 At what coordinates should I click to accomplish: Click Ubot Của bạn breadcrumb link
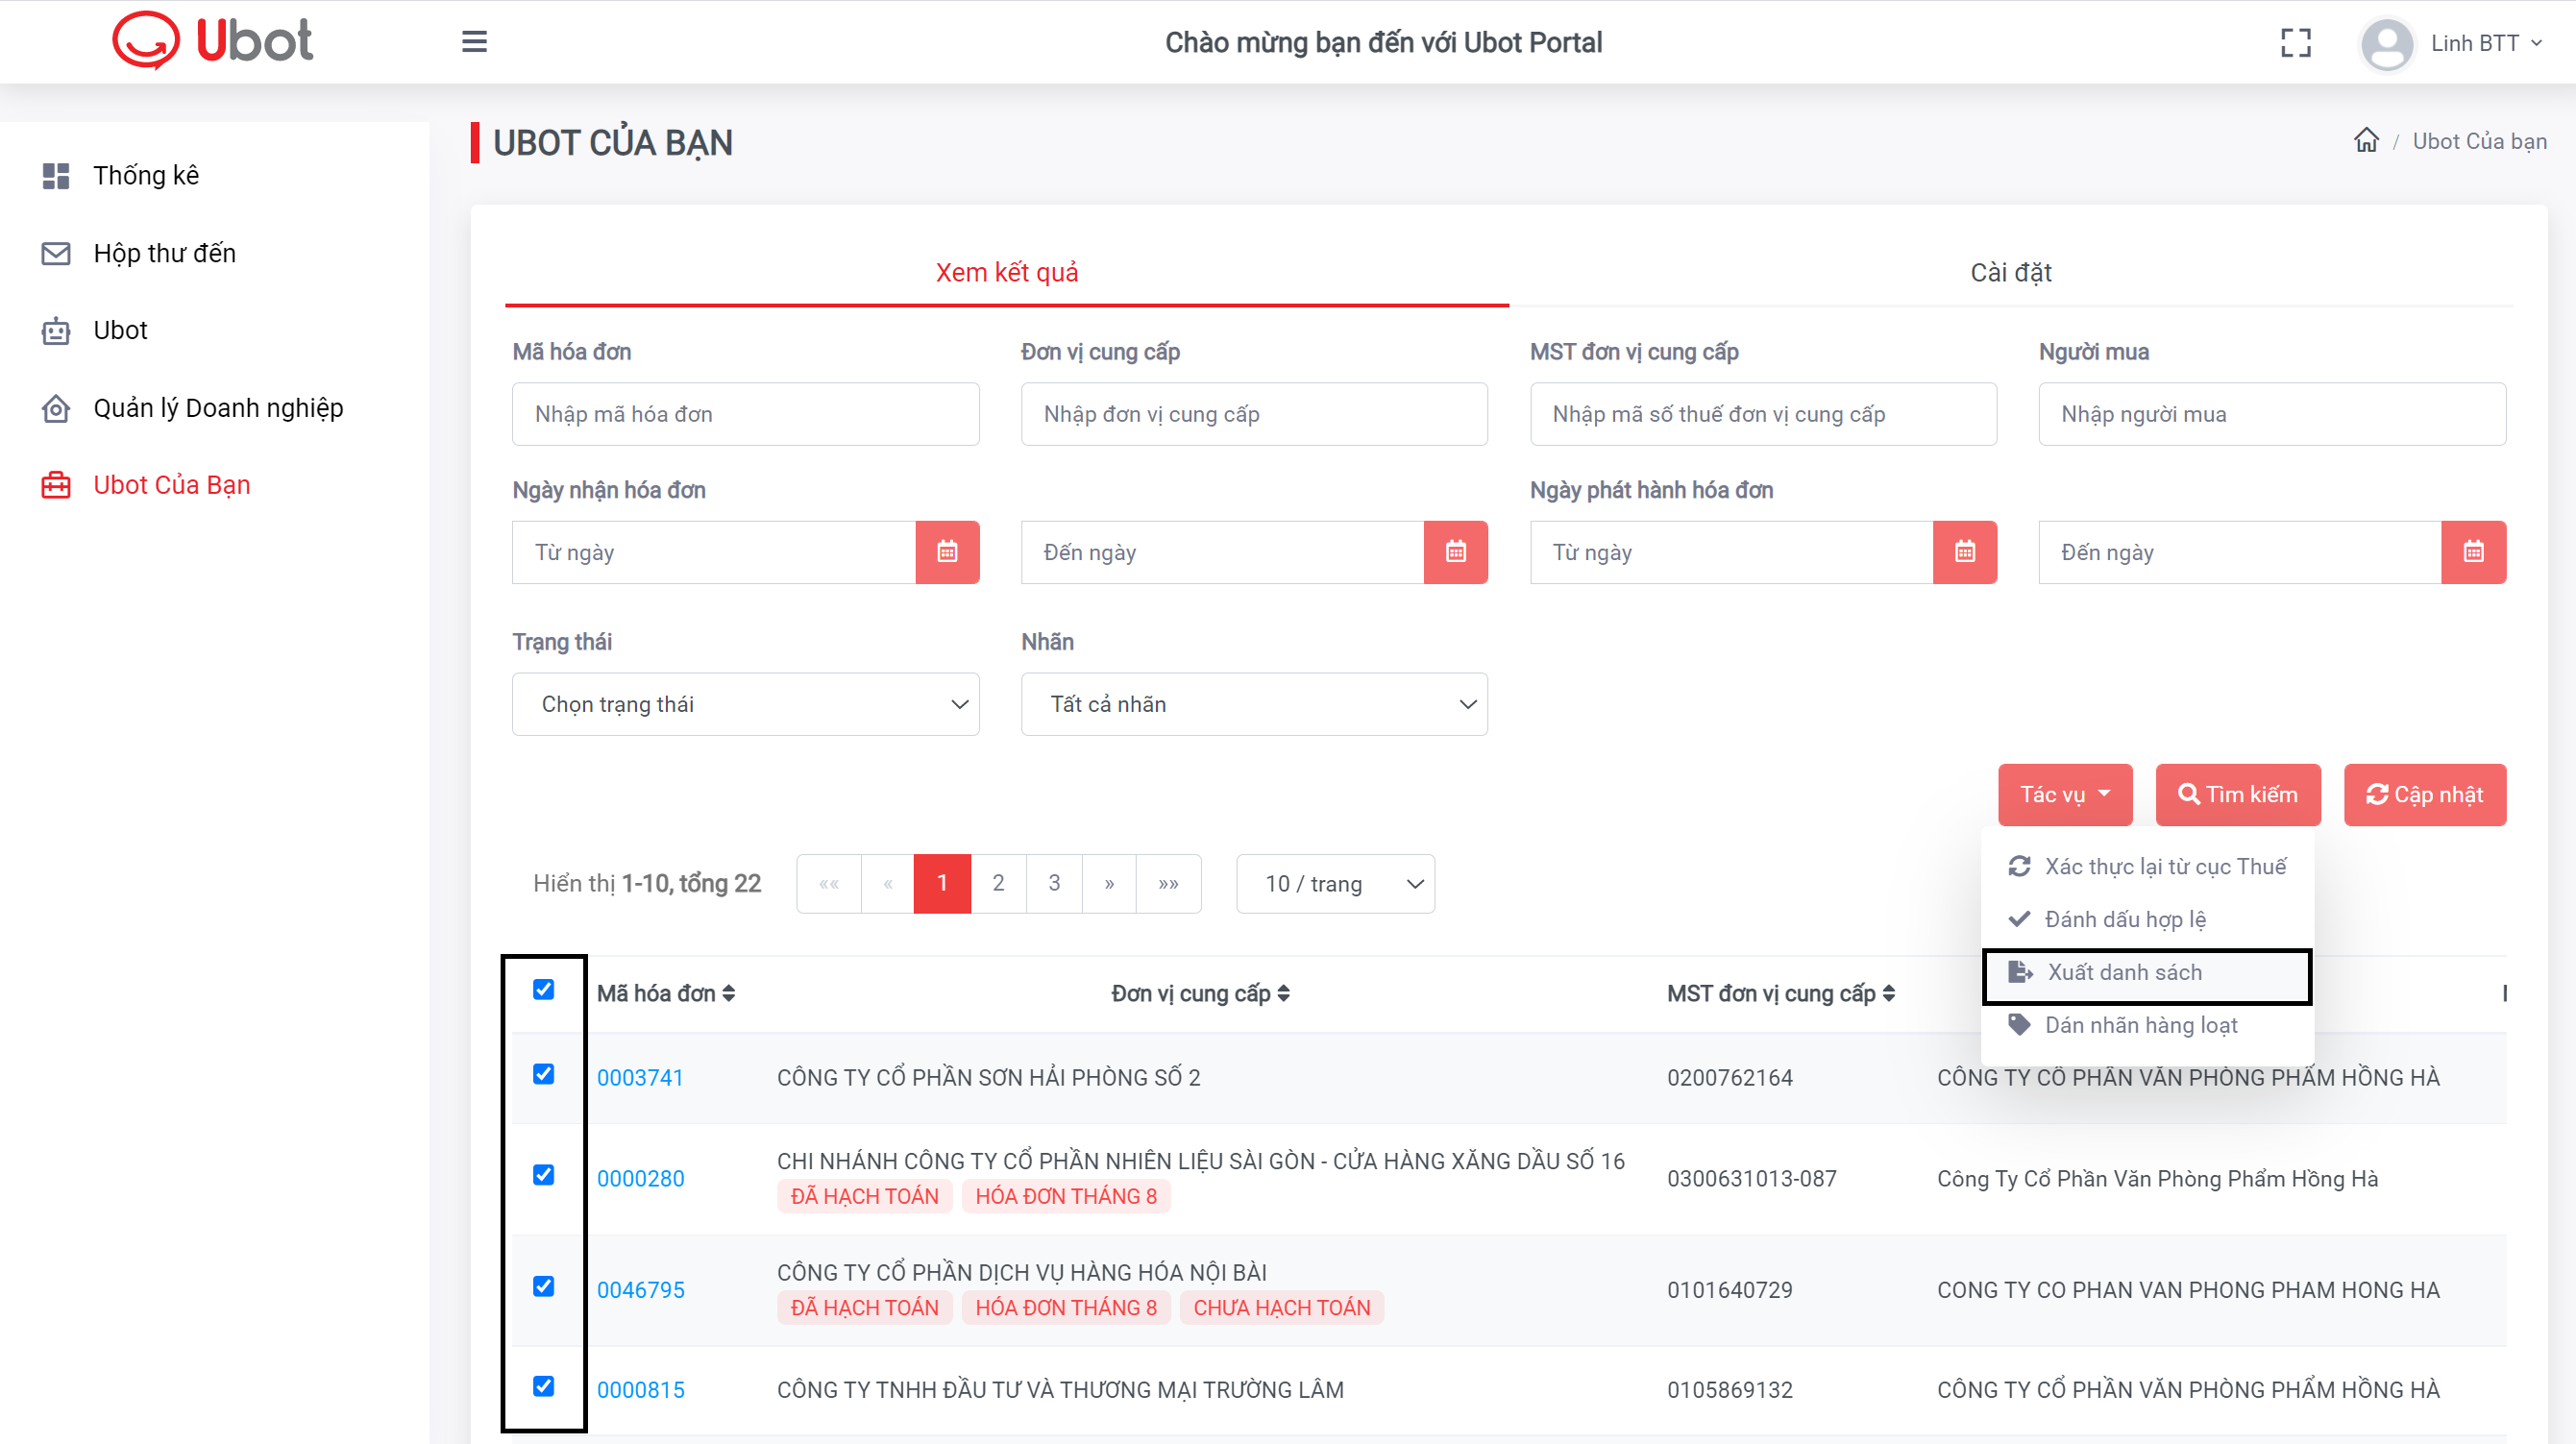coord(2479,141)
